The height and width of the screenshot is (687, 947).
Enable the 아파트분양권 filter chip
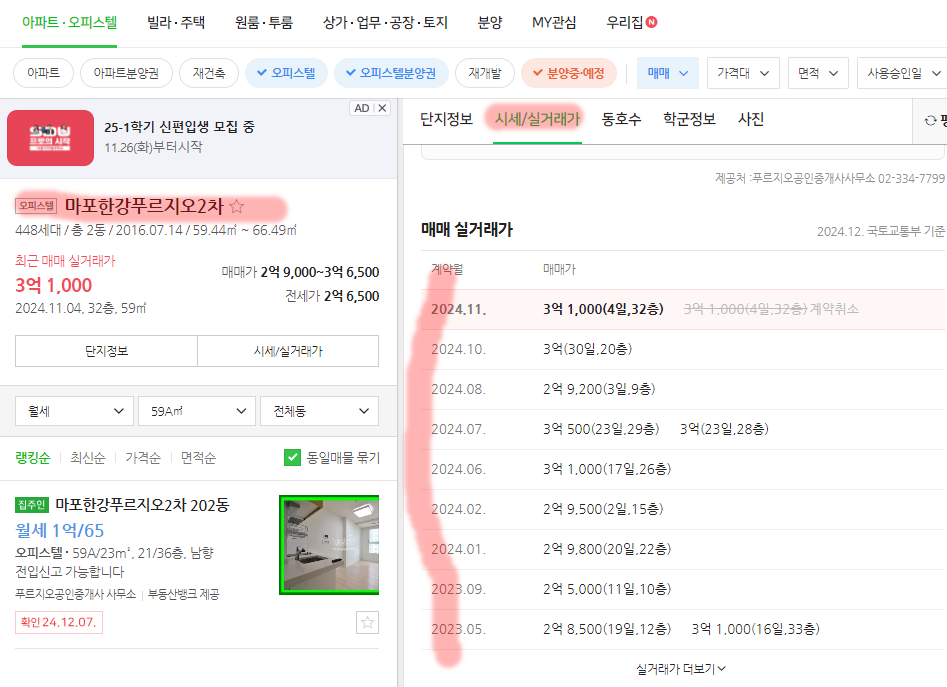[x=126, y=73]
